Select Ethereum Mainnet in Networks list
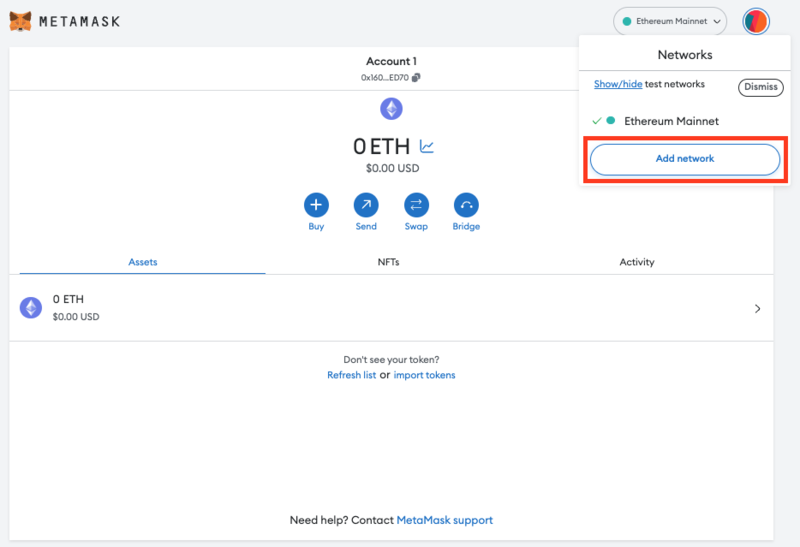Image resolution: width=800 pixels, height=547 pixels. click(x=671, y=121)
